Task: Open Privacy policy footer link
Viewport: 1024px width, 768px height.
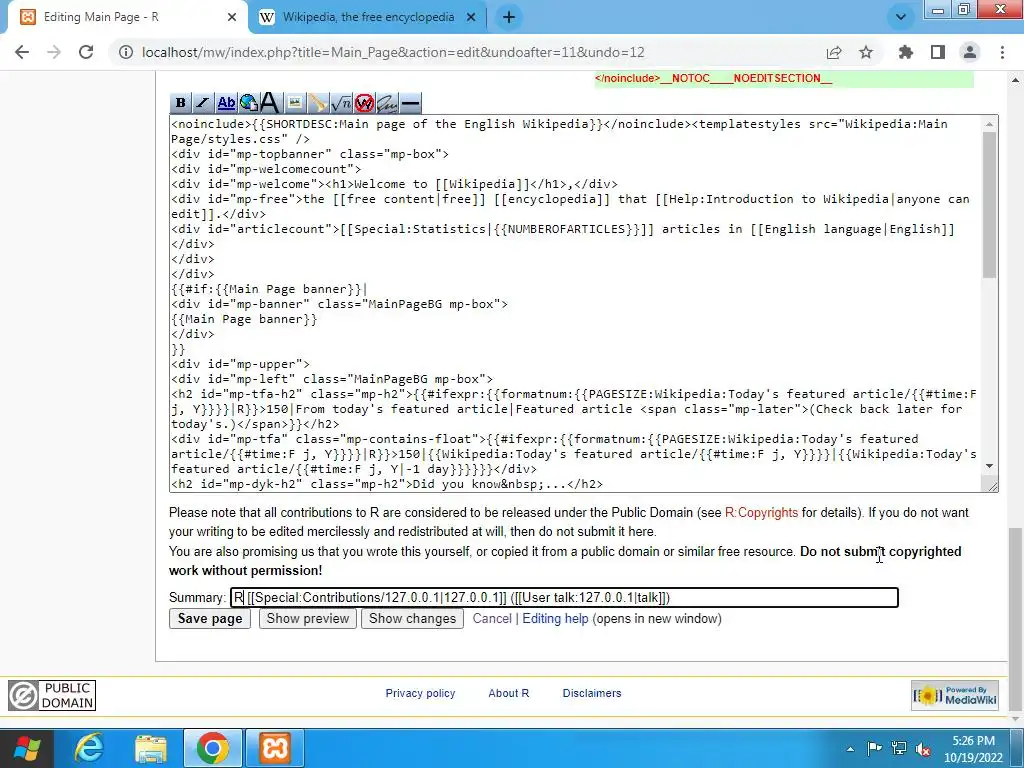Action: coord(420,693)
